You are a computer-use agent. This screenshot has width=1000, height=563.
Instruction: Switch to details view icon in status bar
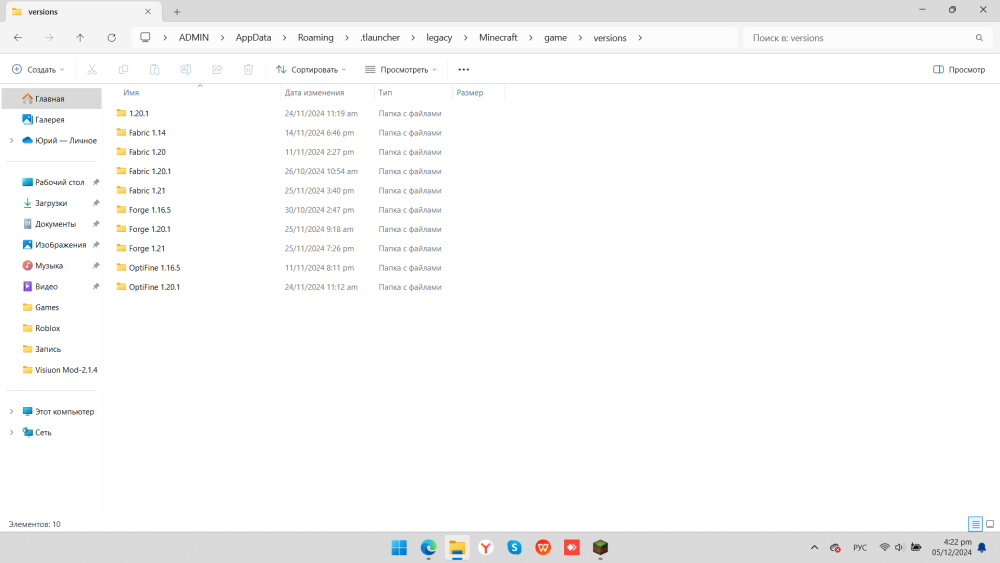click(x=975, y=524)
